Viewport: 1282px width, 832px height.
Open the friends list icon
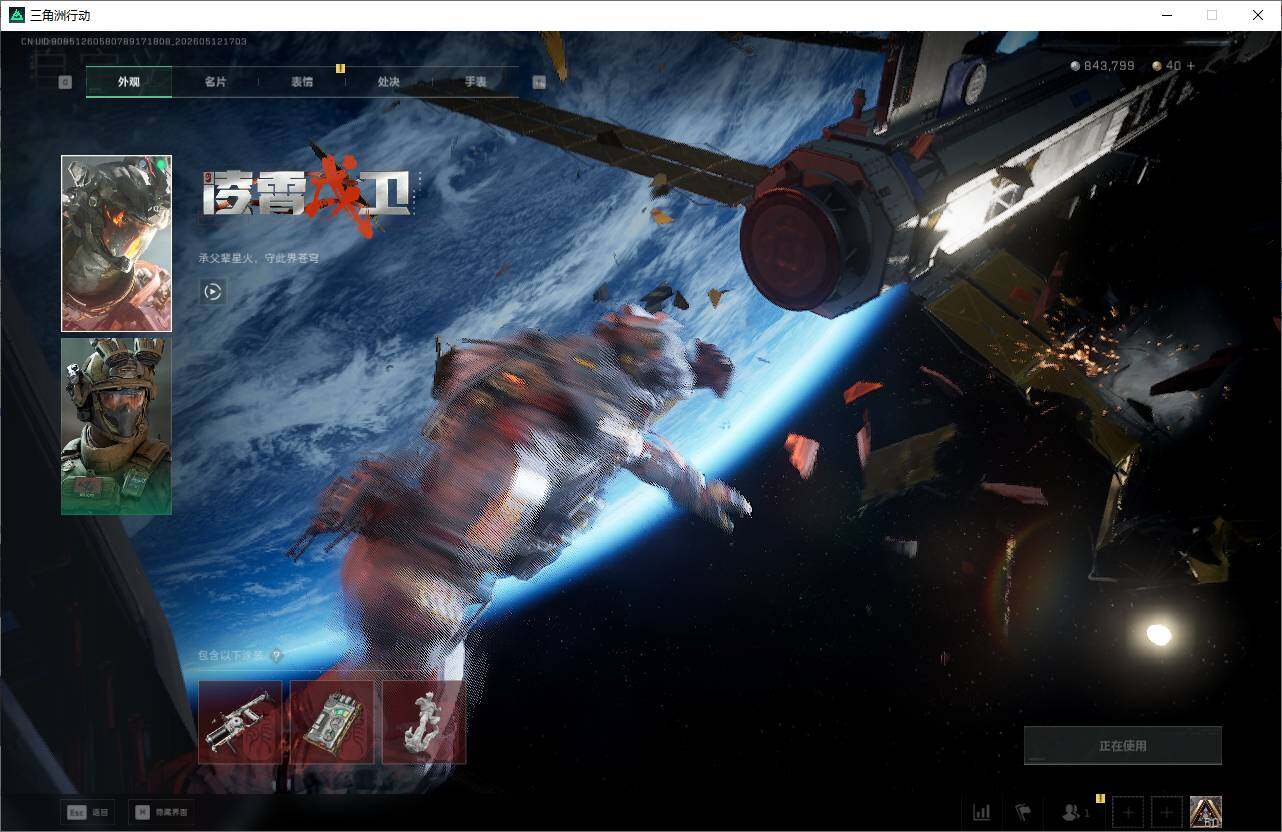click(1075, 812)
